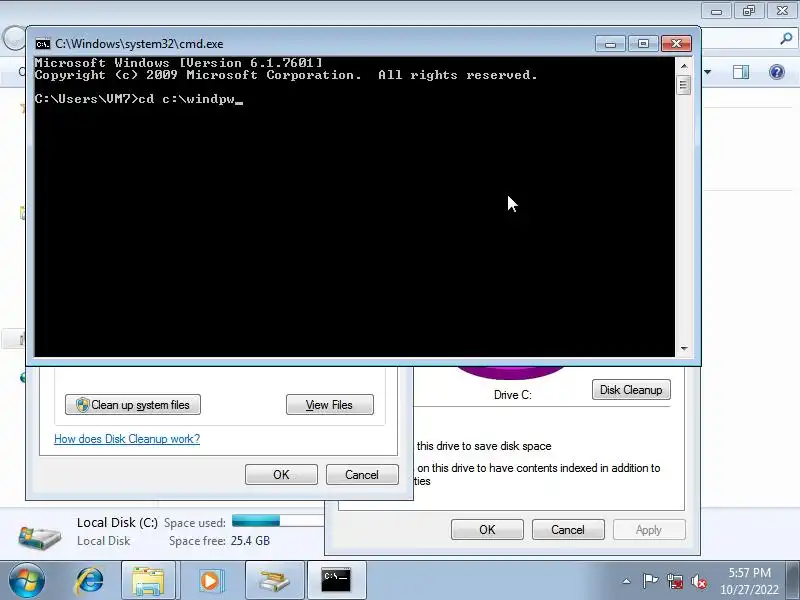
Task: Show hidden tray icons arrow
Action: click(627, 581)
